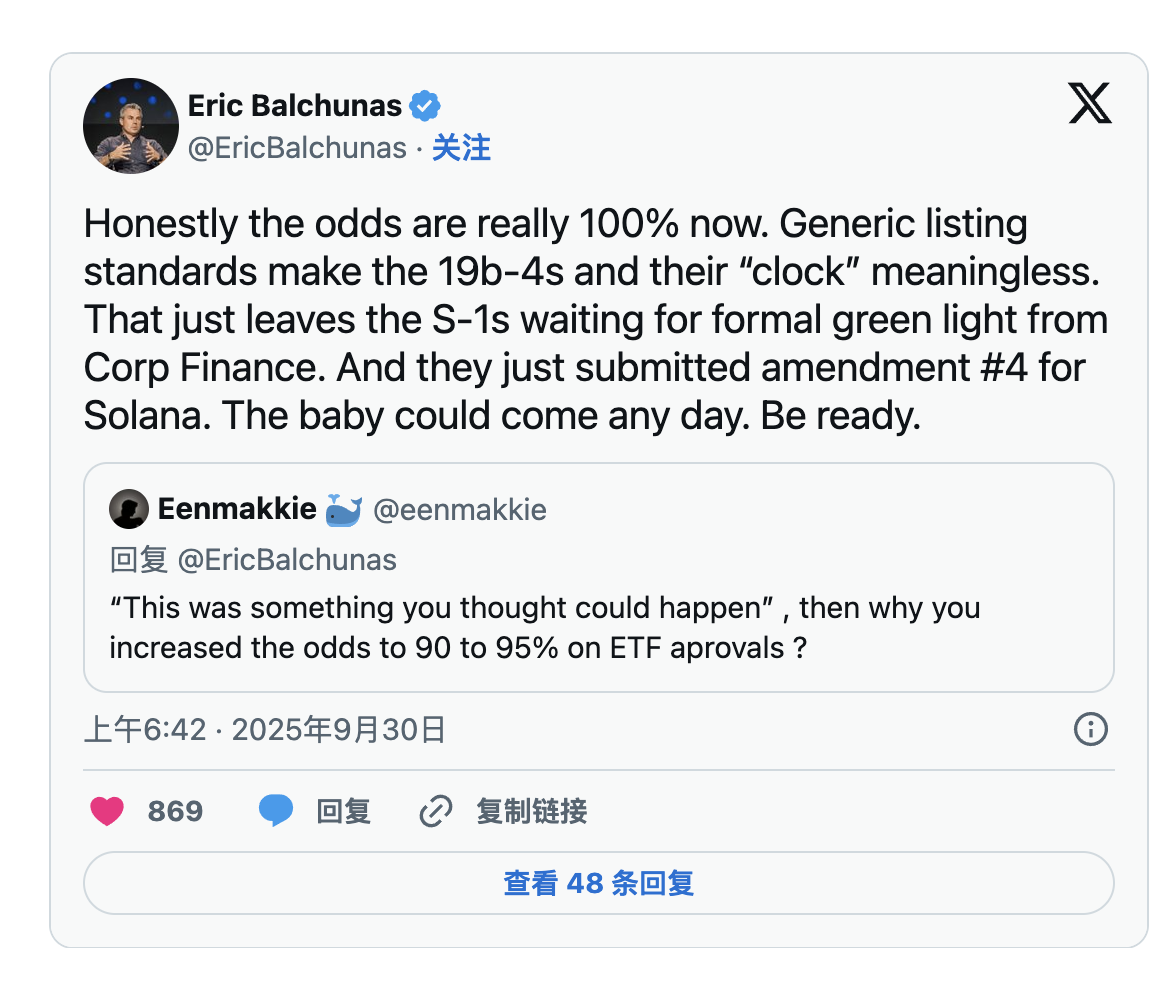Image resolution: width=1162 pixels, height=982 pixels.
Task: Click the blue verified badge
Action: [x=424, y=105]
